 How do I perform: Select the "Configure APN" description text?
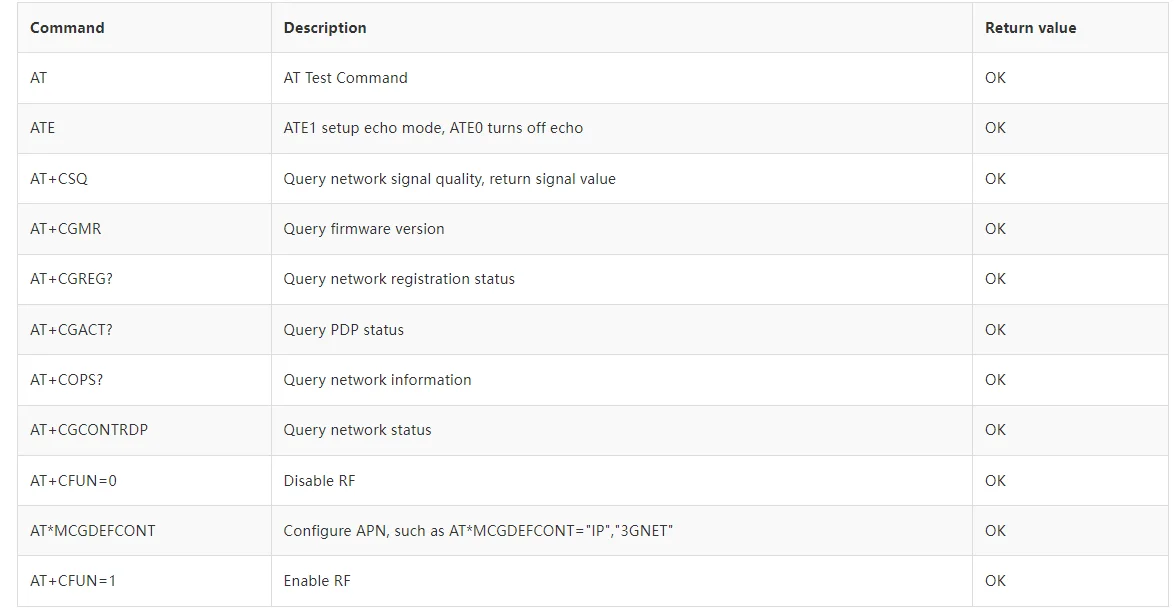click(478, 531)
